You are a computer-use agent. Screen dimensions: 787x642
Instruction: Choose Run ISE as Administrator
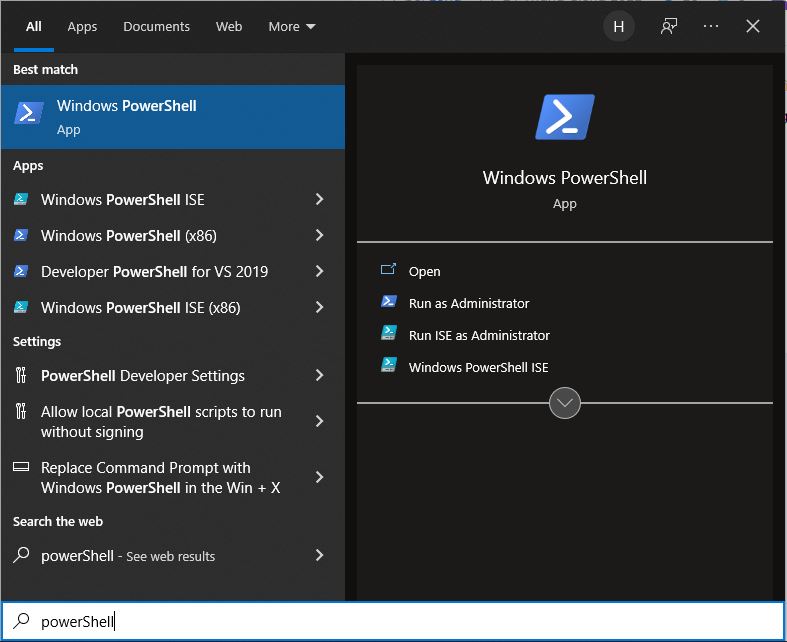(x=479, y=335)
